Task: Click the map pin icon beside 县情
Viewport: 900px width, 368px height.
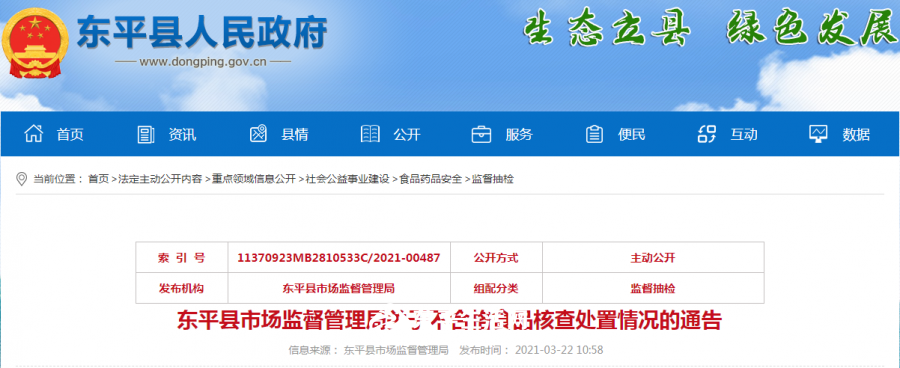Action: click(x=258, y=134)
